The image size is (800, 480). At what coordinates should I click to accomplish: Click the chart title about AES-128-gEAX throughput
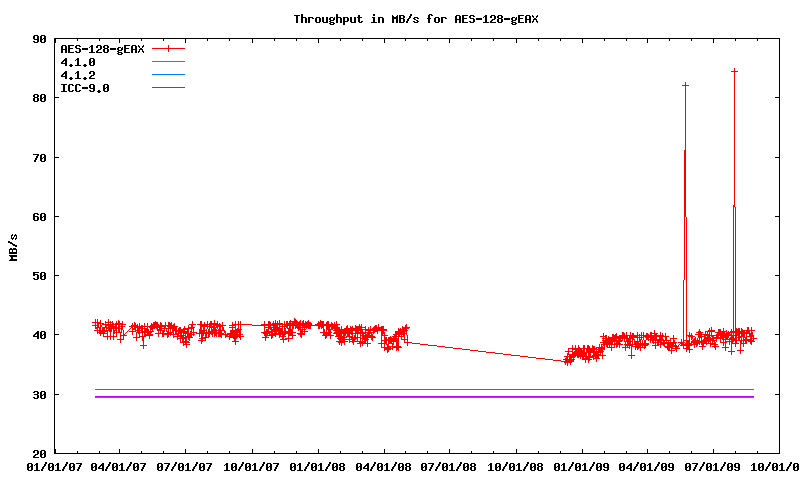coord(421,19)
